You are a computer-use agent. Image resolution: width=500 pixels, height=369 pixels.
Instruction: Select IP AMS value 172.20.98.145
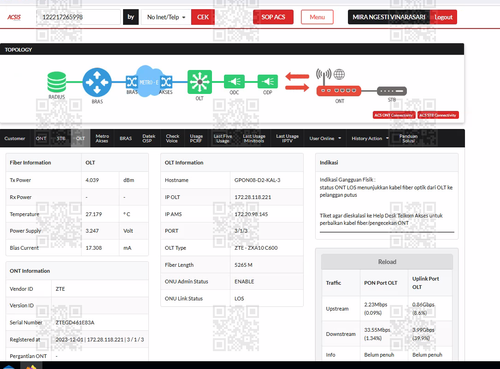[251, 214]
